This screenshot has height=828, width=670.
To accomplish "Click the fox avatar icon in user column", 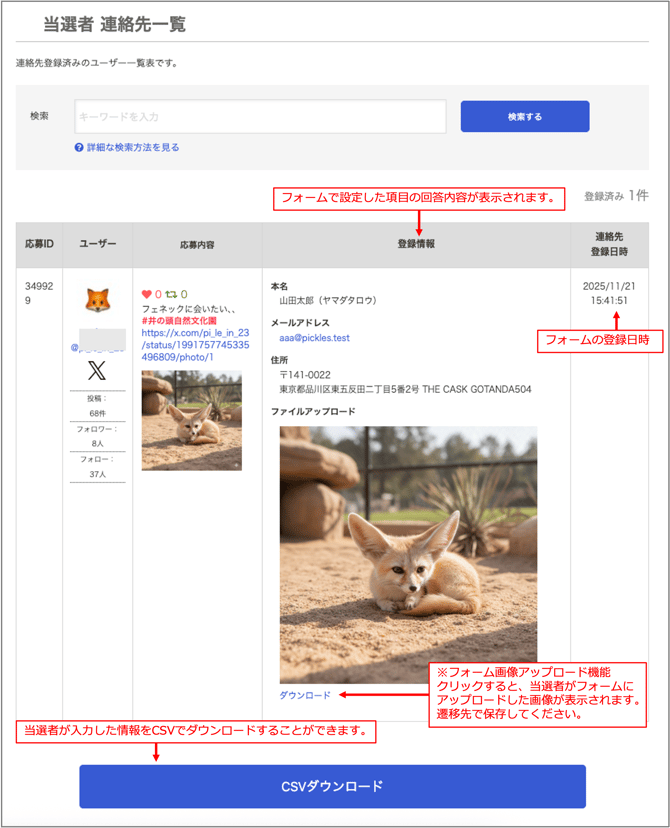I will coord(97,299).
